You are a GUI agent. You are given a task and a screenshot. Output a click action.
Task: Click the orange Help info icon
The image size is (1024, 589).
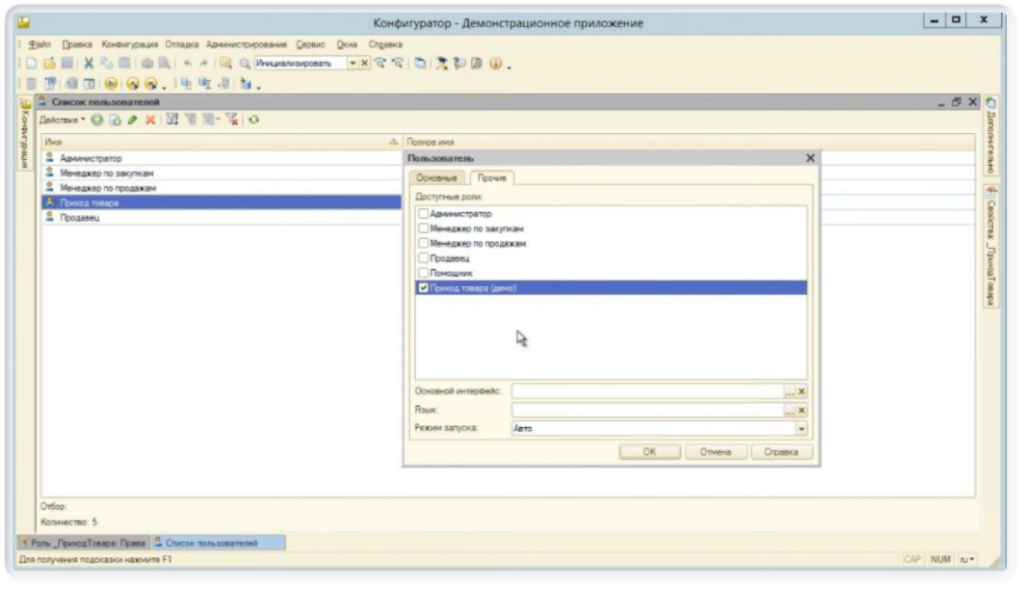click(493, 64)
